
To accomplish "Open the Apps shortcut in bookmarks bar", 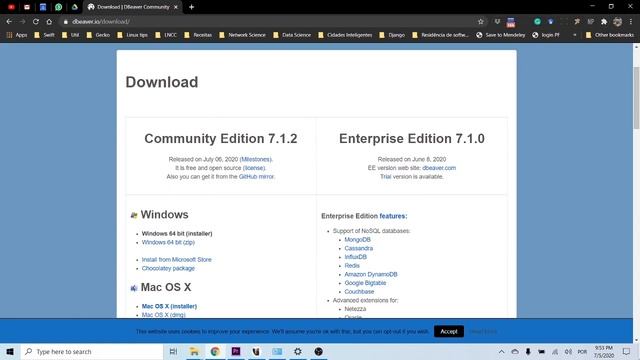I will [17, 35].
